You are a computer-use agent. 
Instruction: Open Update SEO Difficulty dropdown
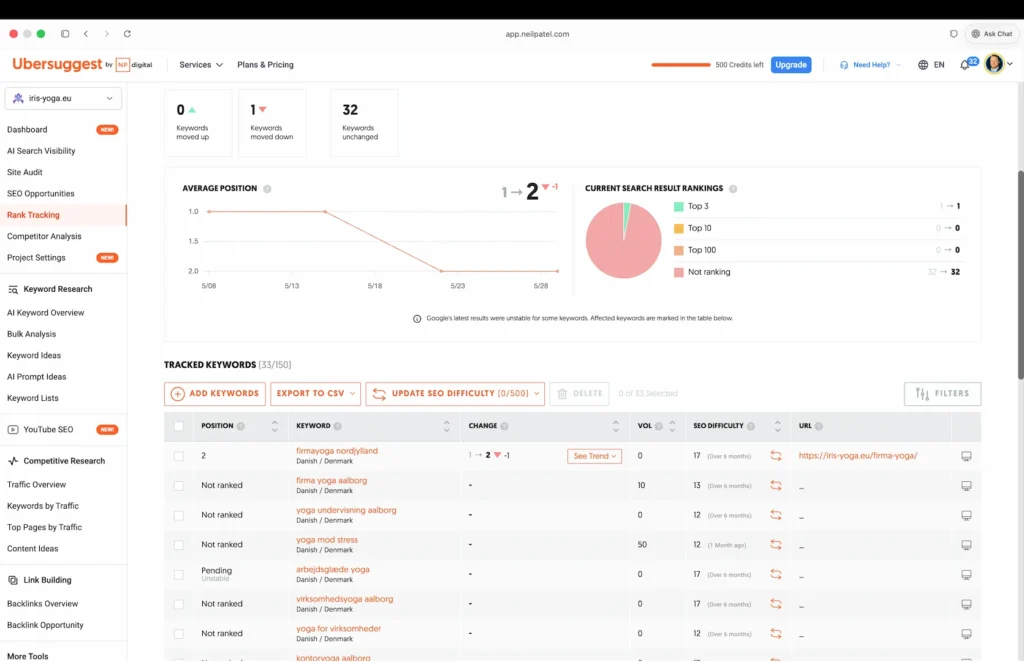[x=455, y=394]
